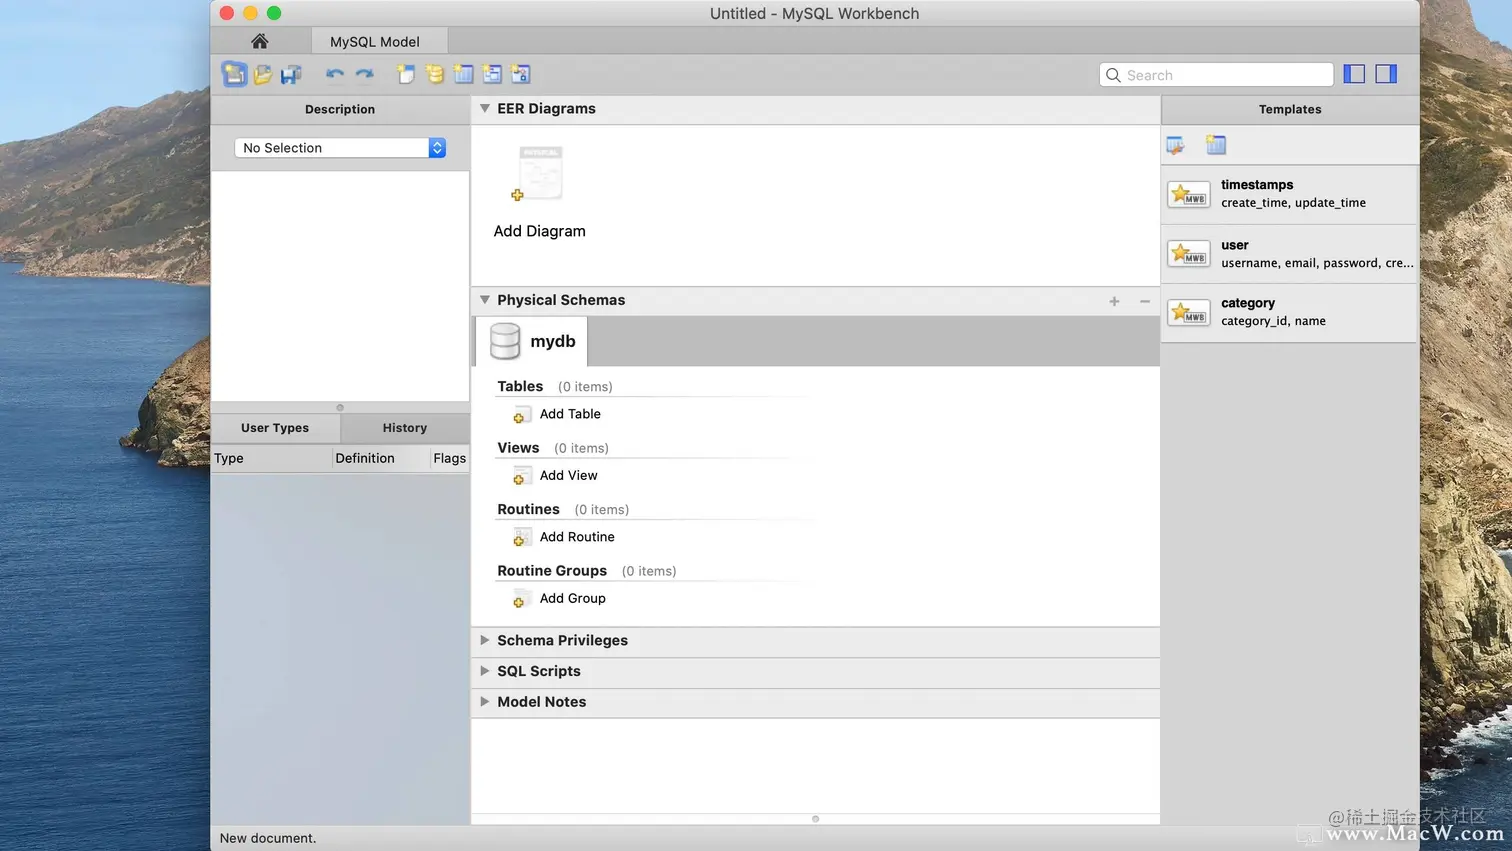
Task: Click the Add new table toolbar icon
Action: pyautogui.click(x=463, y=74)
